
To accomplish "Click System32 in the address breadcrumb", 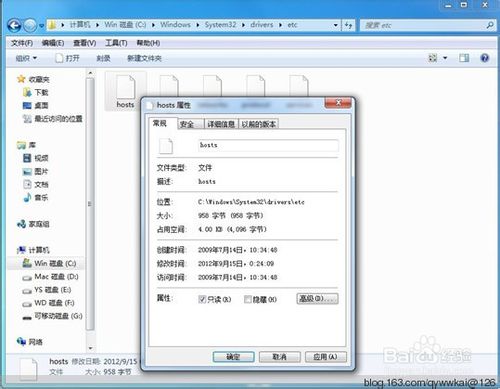I will 220,25.
